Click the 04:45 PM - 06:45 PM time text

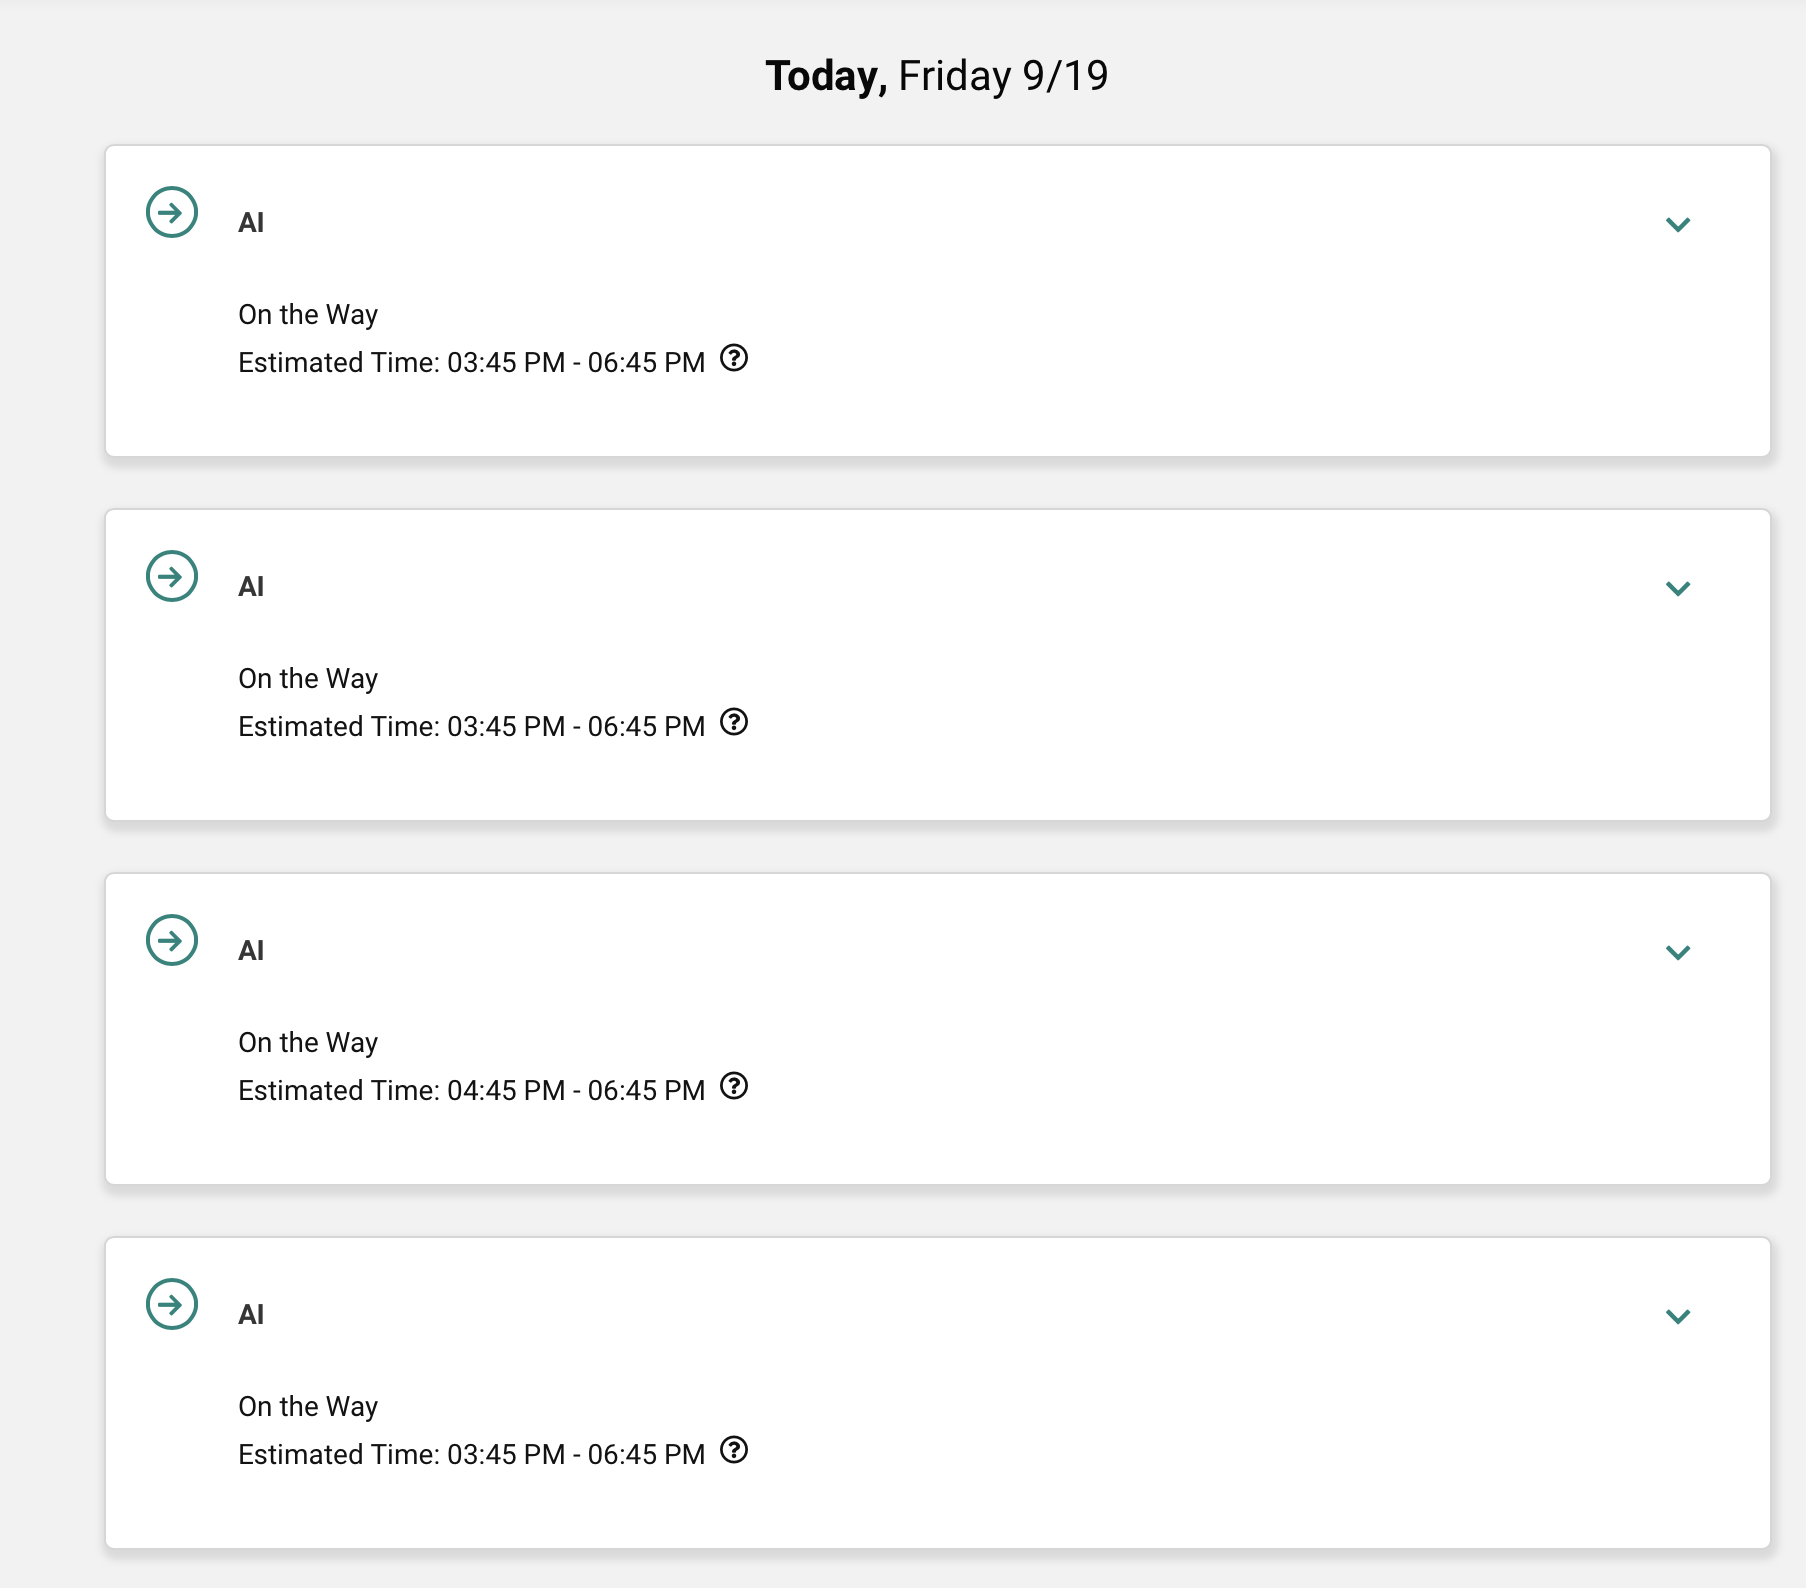pos(575,1090)
